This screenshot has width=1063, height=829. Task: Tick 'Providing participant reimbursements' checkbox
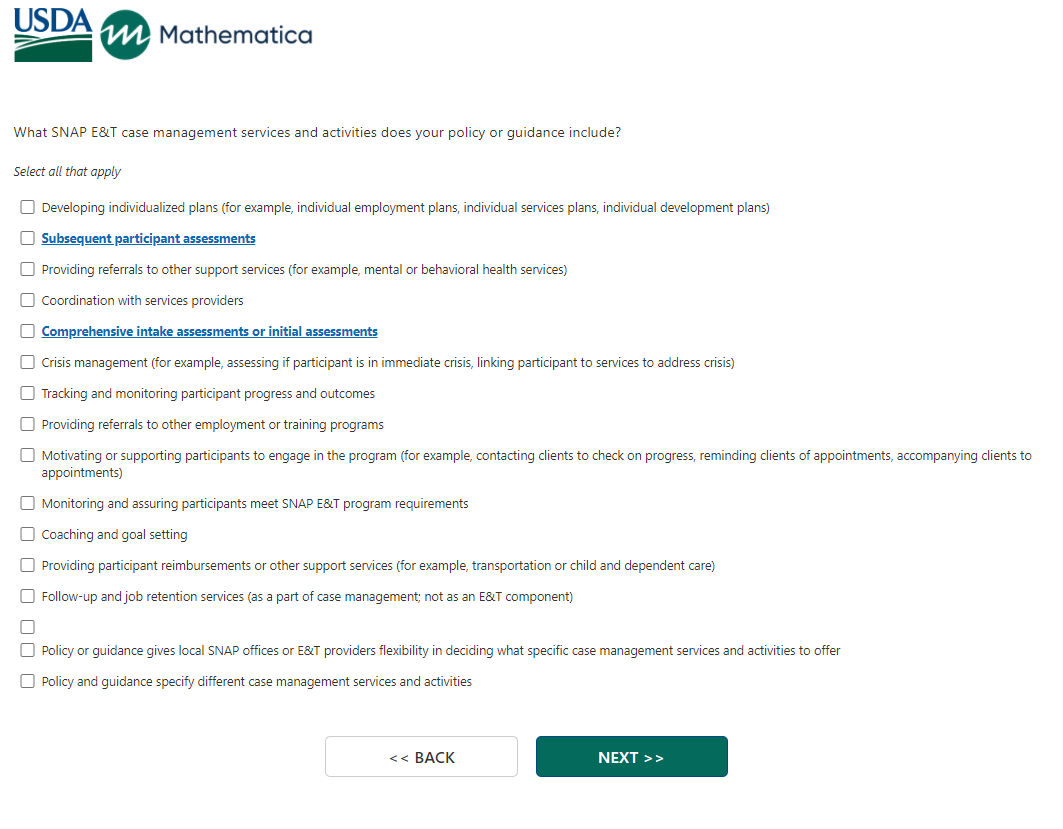(x=28, y=566)
